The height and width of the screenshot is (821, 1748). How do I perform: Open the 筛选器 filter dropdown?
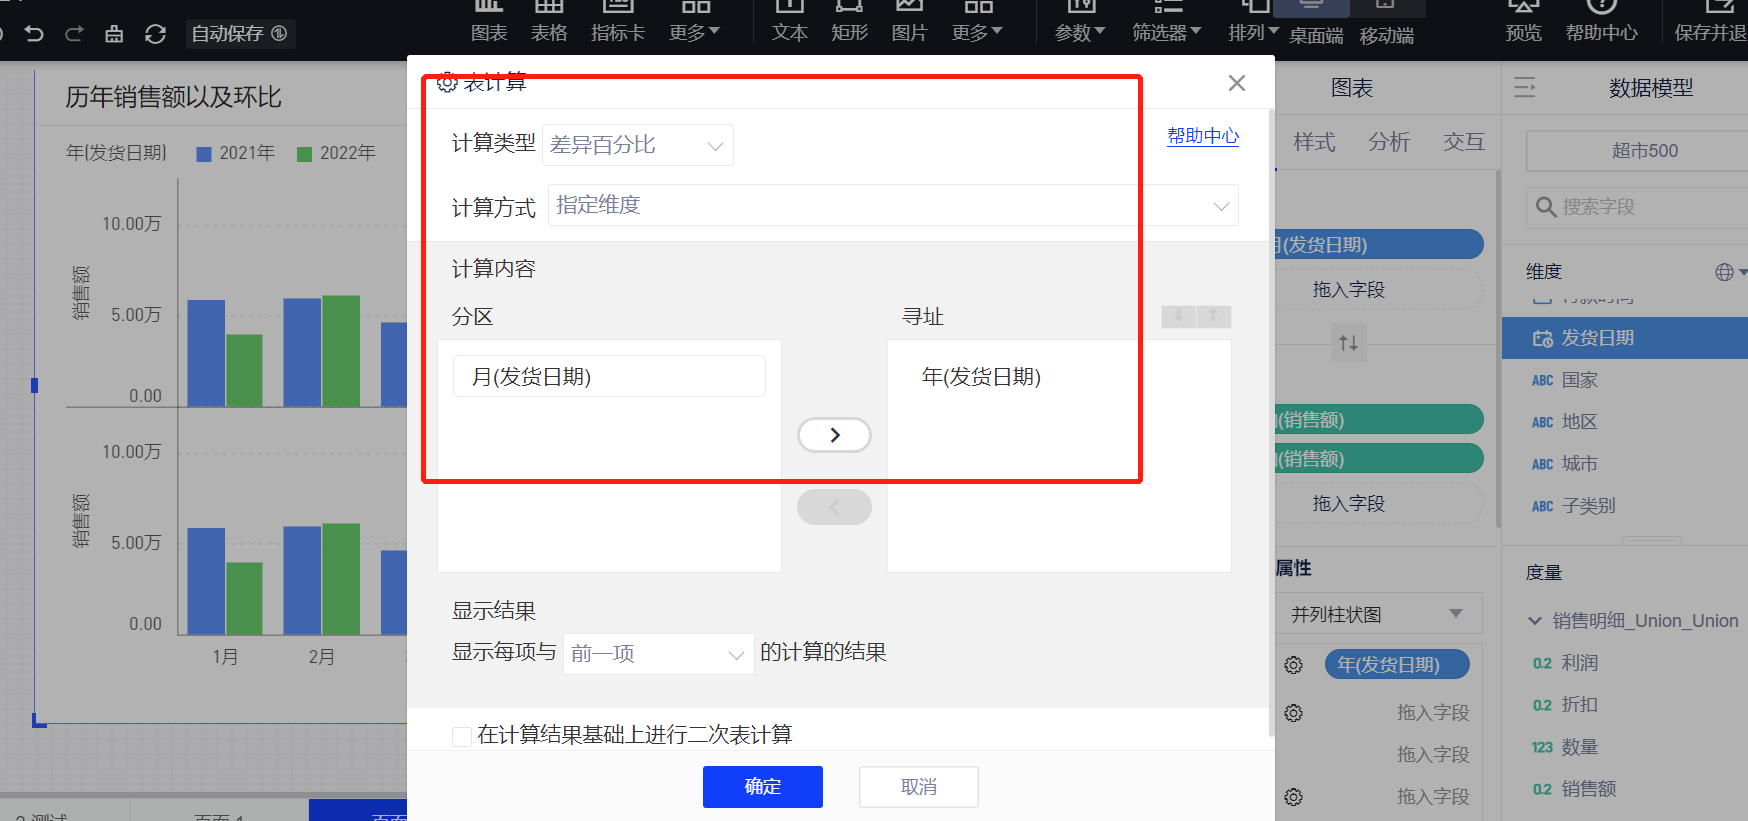[1167, 22]
